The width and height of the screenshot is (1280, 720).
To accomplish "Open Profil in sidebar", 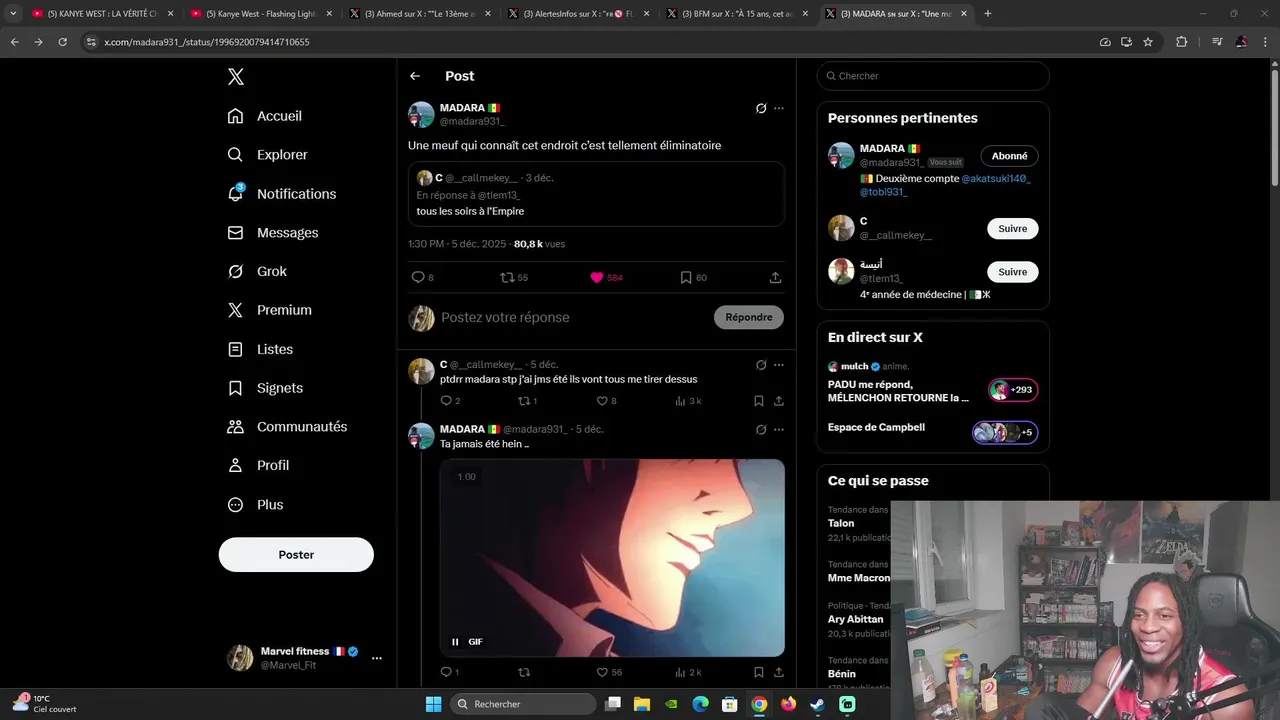I will tap(258, 465).
